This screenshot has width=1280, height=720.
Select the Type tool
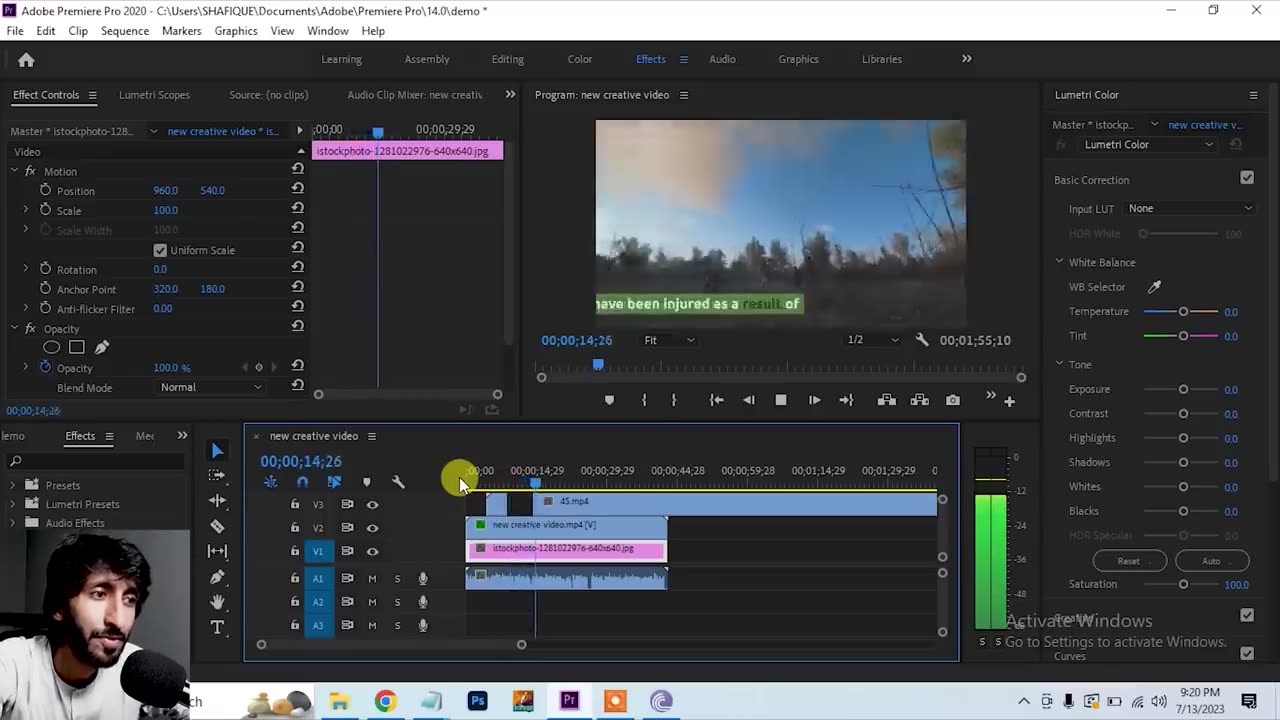point(217,627)
